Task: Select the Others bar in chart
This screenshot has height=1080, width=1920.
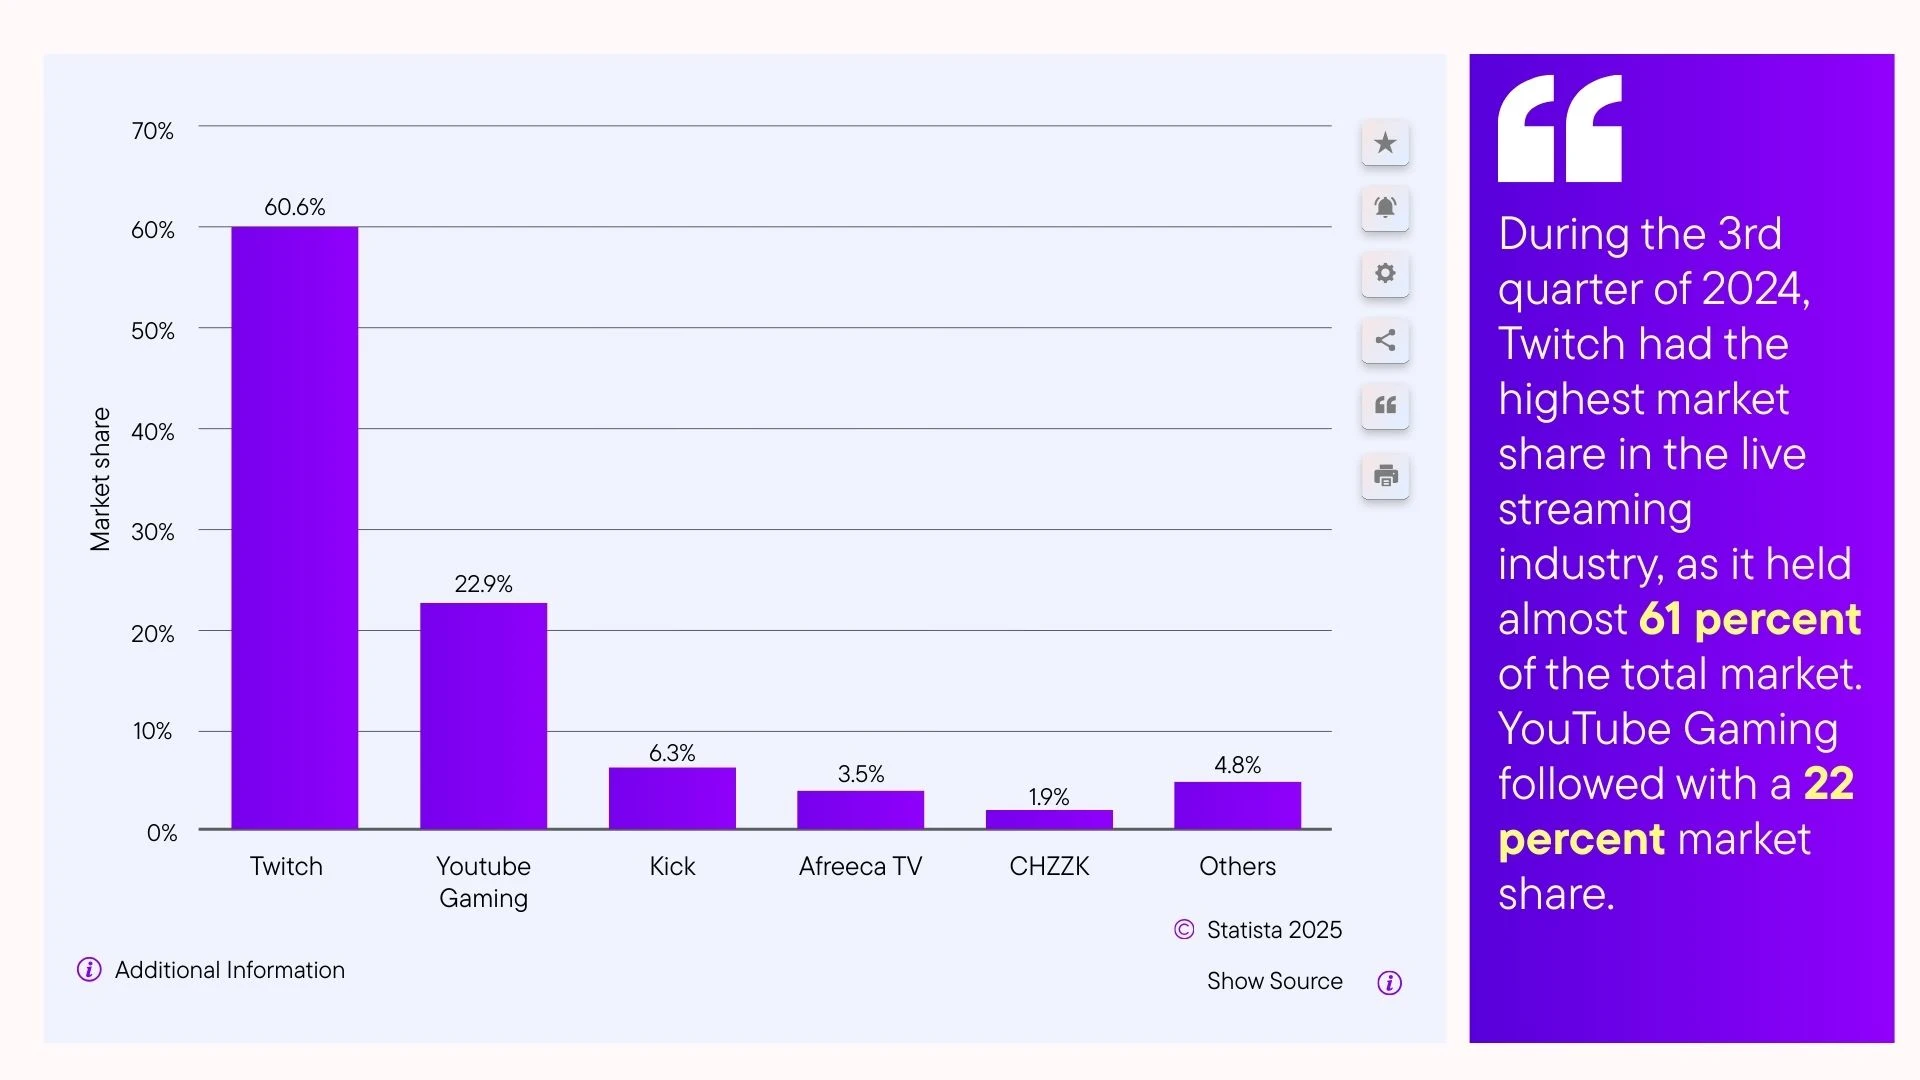Action: [x=1237, y=805]
